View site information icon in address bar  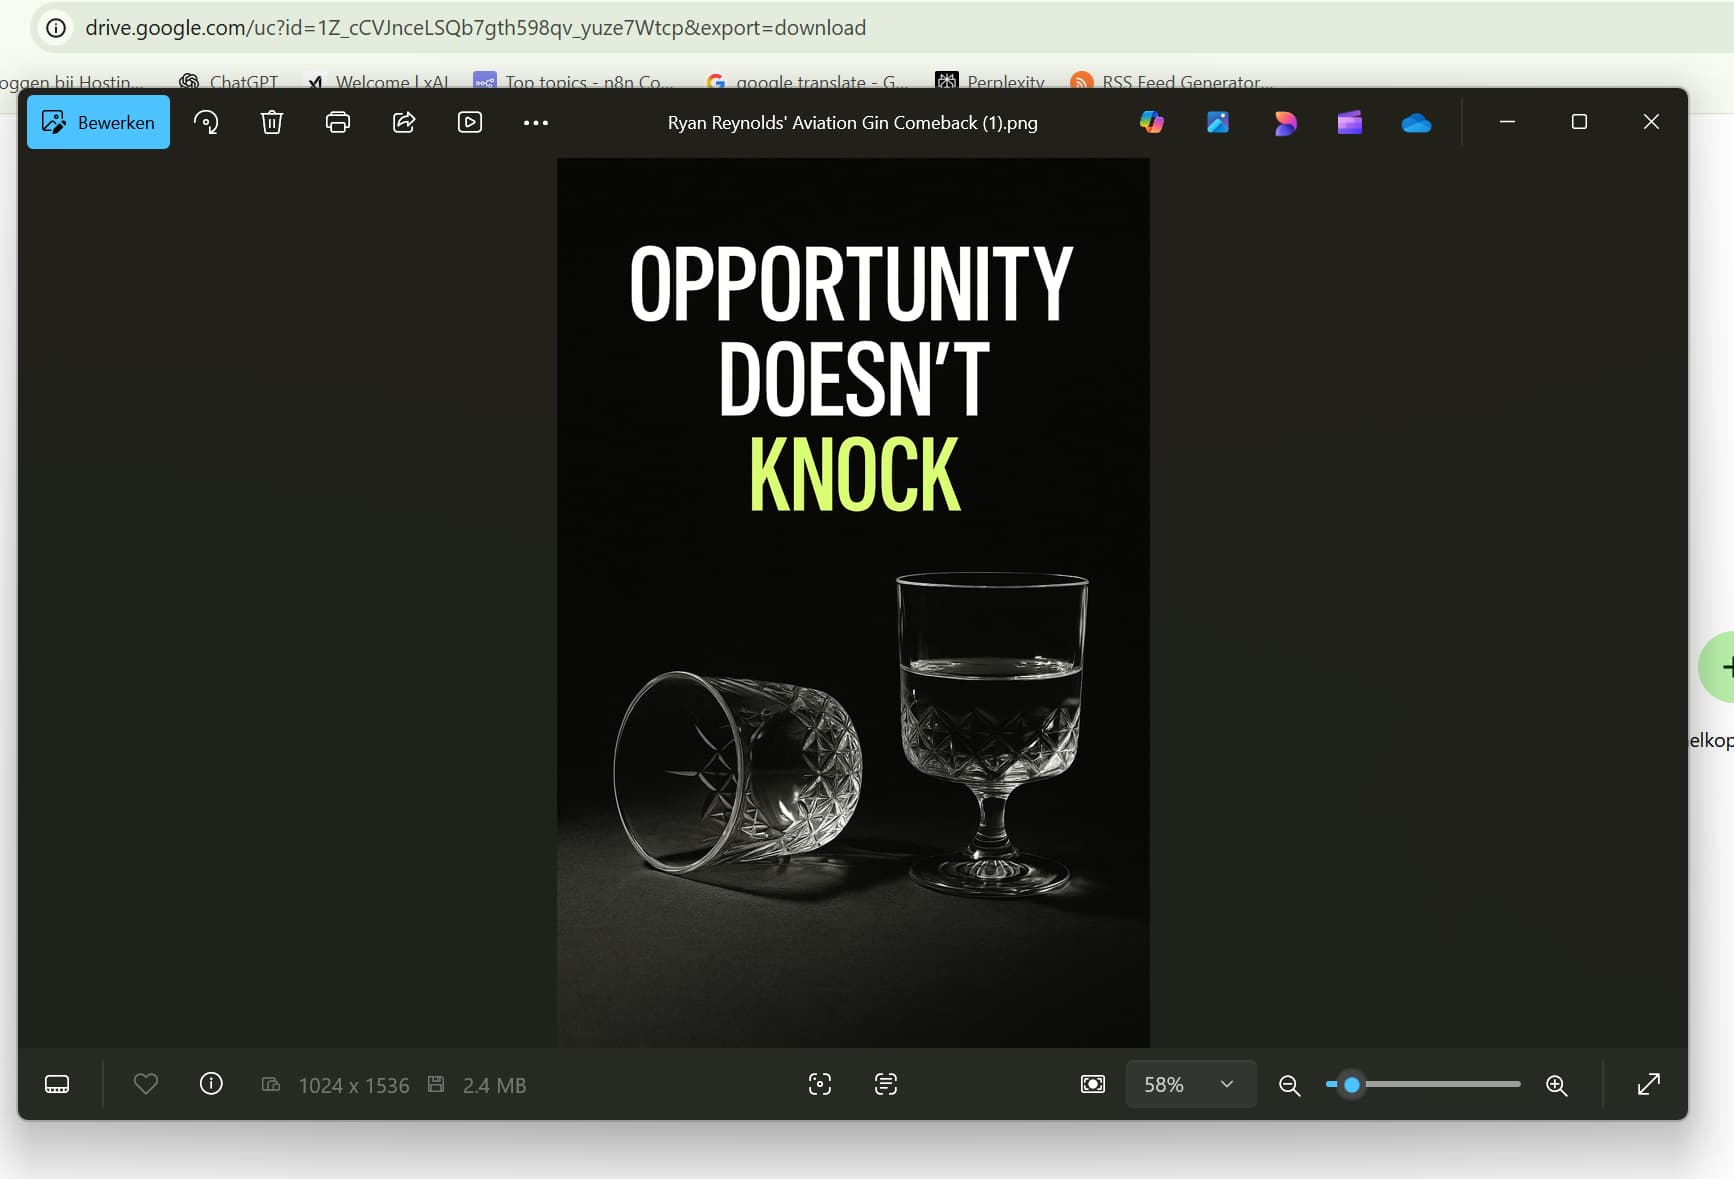(x=56, y=28)
